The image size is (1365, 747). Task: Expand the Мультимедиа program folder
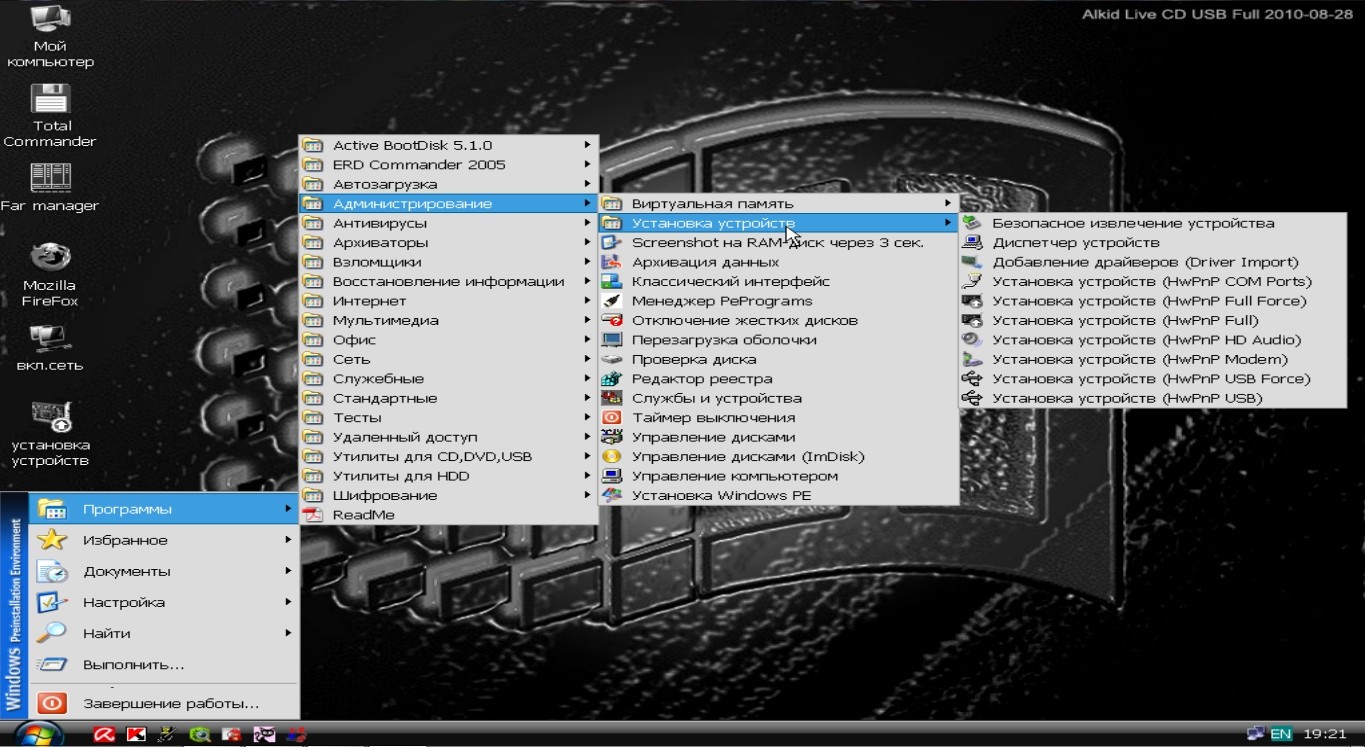449,321
